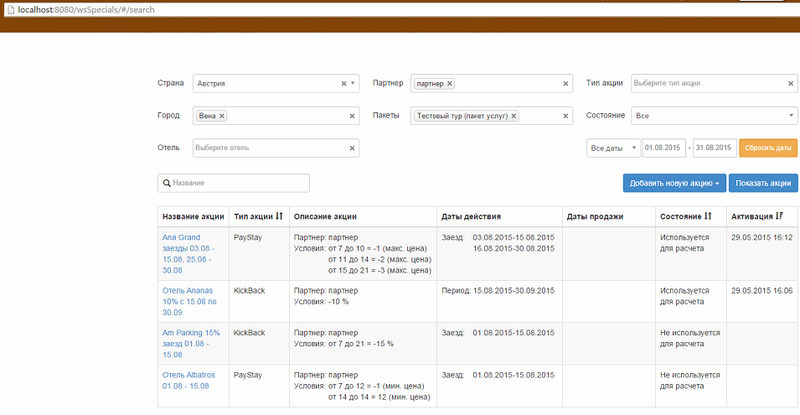Click the start date field 01.08.2015
The width and height of the screenshot is (800, 415).
click(x=664, y=148)
